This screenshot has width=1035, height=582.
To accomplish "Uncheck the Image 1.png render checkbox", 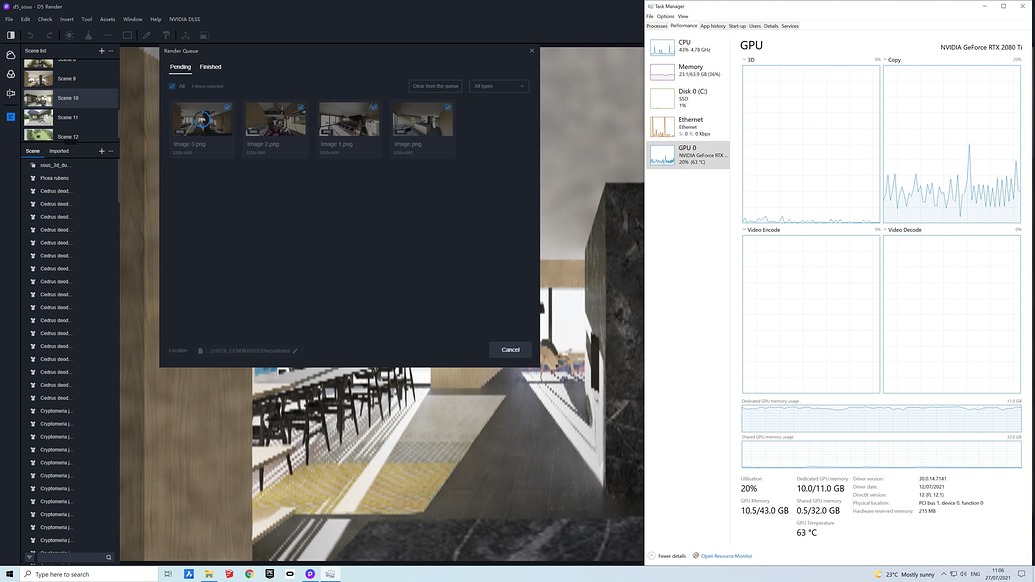I will pos(374,106).
